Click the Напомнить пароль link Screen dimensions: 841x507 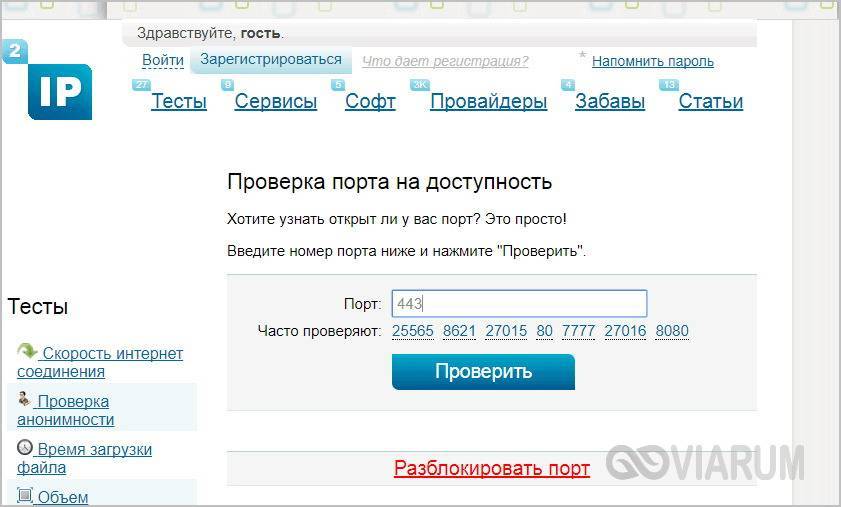652,61
